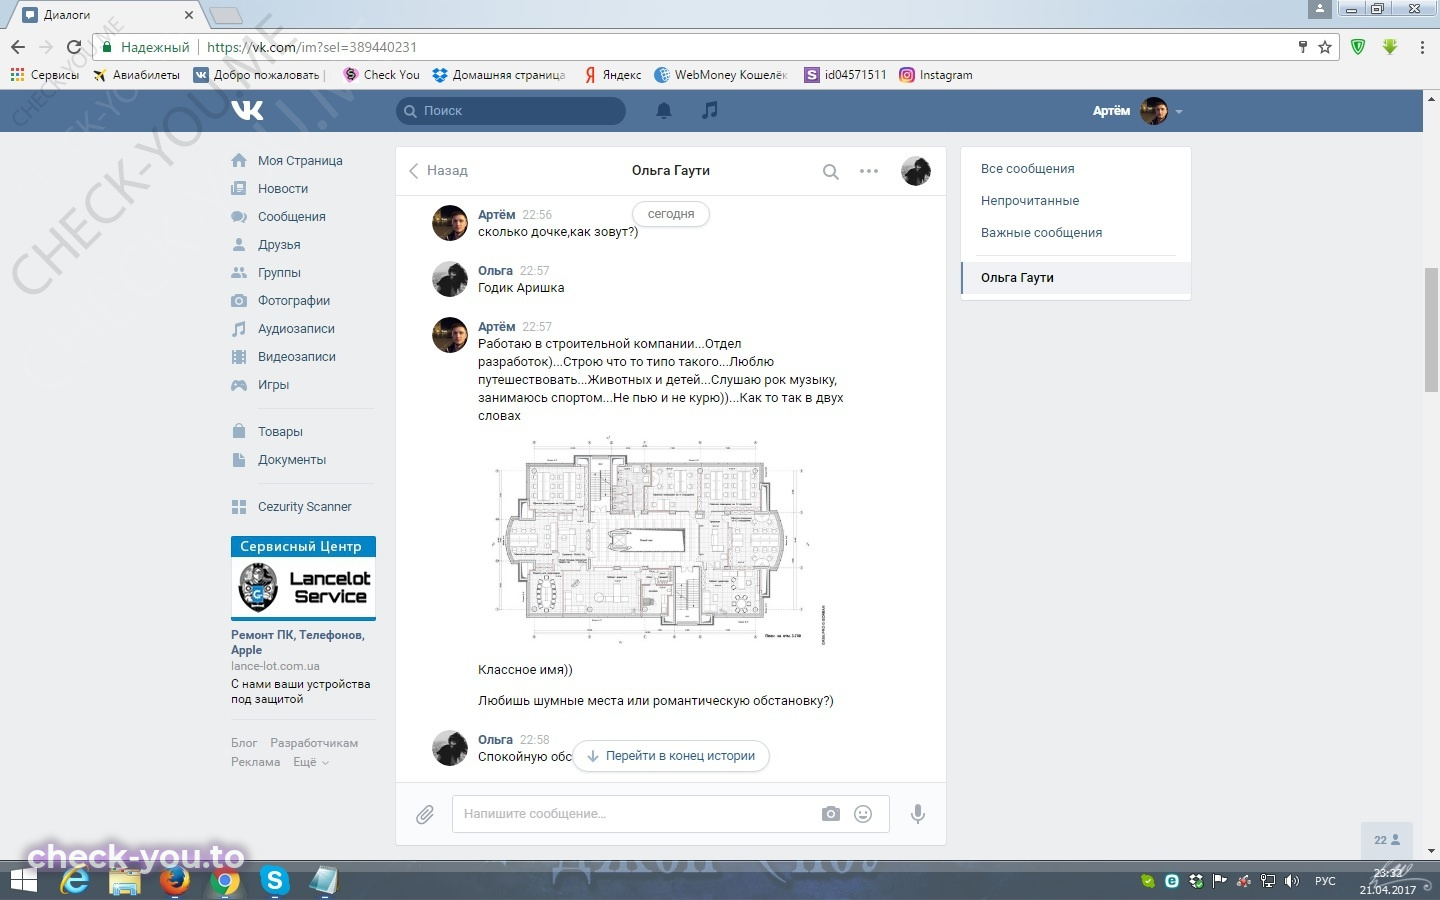Open Друзья in left menu
1440x900 pixels.
point(279,245)
